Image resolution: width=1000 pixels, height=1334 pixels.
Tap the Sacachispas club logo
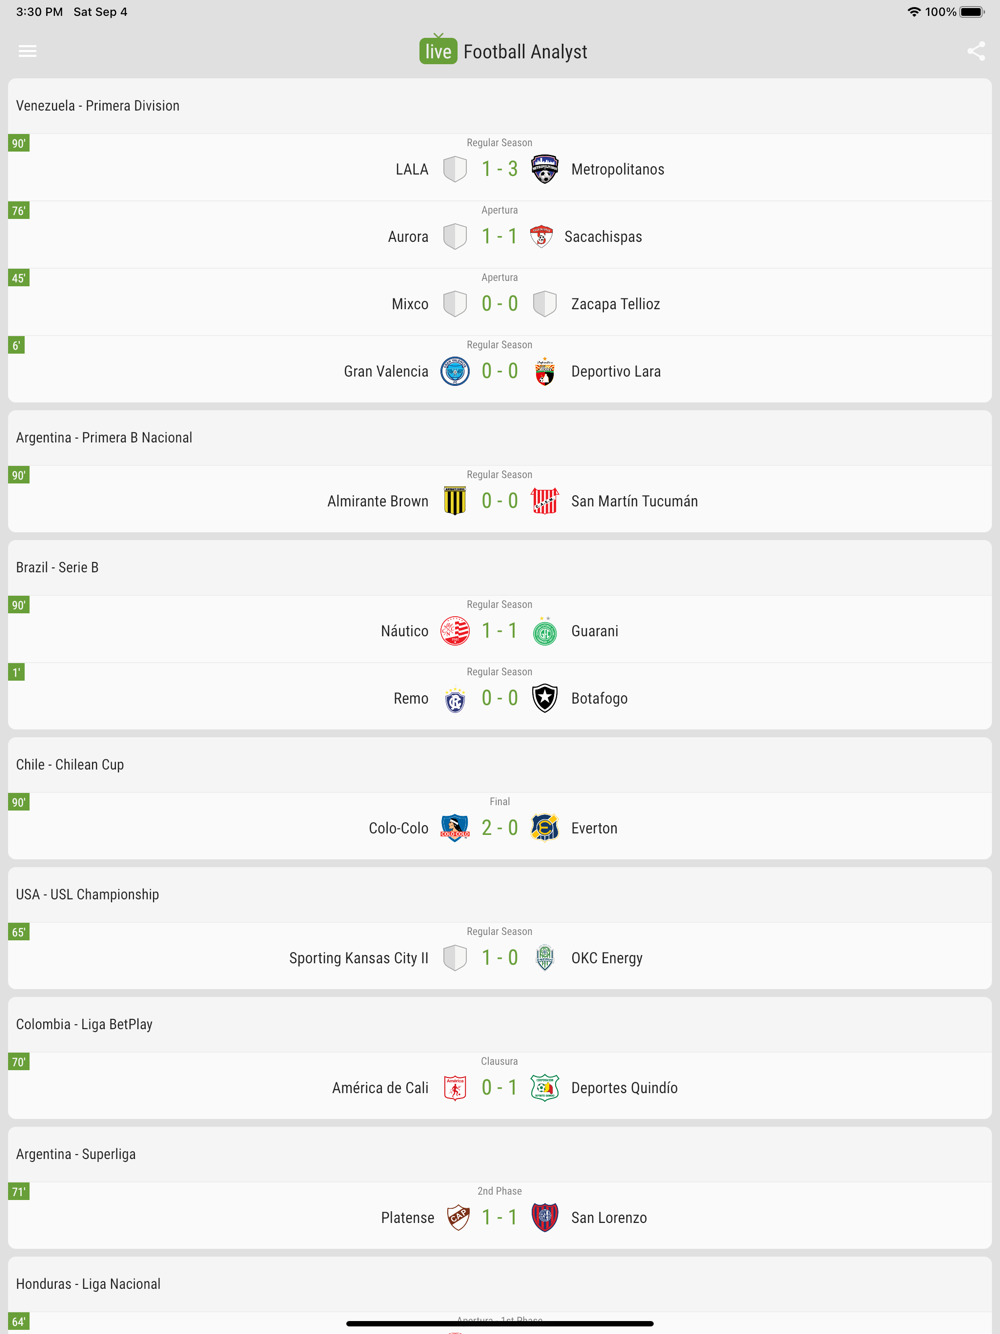click(x=542, y=237)
